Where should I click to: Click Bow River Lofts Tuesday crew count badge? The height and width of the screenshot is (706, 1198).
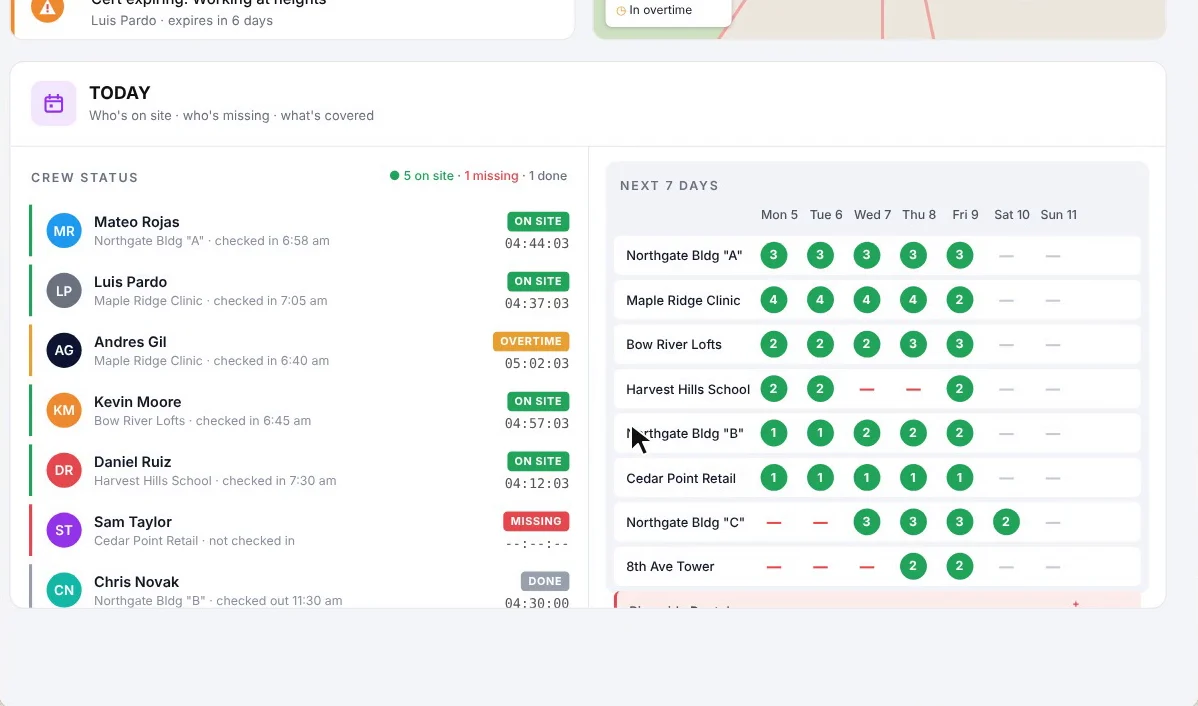820,344
